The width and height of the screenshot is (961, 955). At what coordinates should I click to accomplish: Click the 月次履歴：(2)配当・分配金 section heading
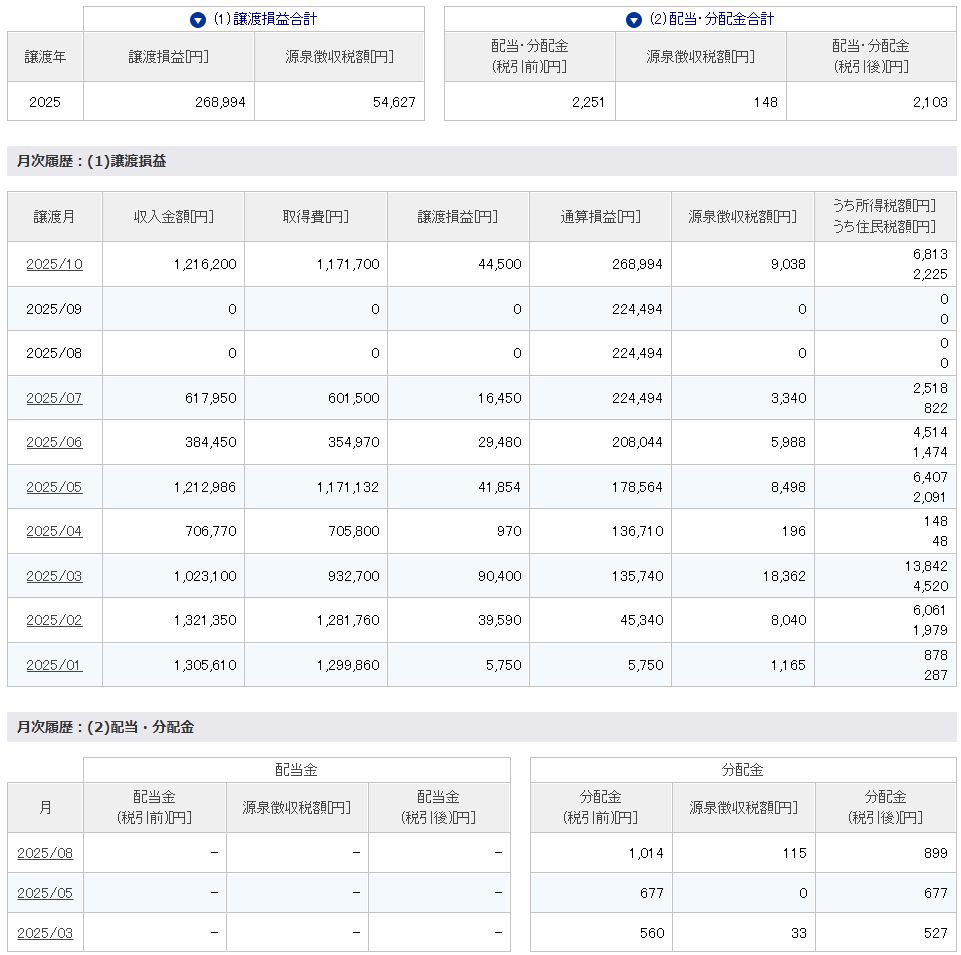(x=105, y=727)
